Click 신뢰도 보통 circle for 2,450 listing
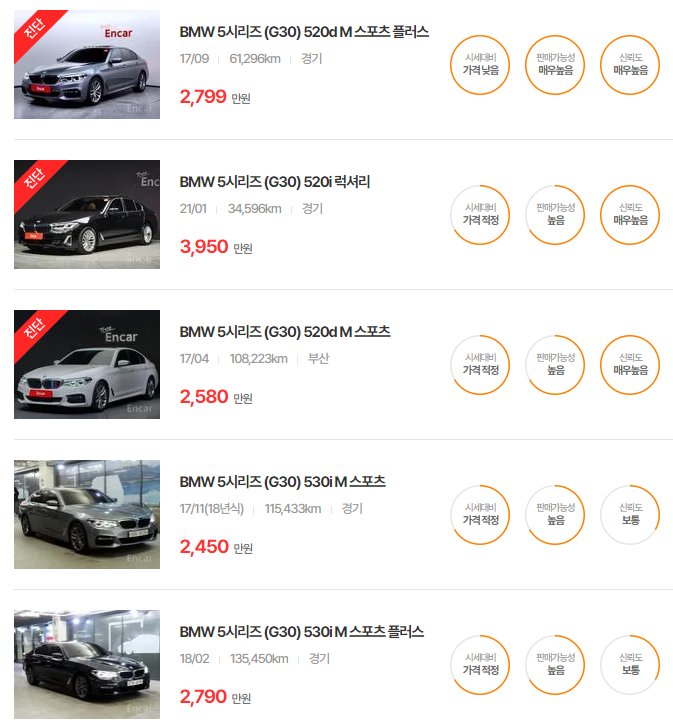Image resolution: width=673 pixels, height=725 pixels. (x=630, y=515)
